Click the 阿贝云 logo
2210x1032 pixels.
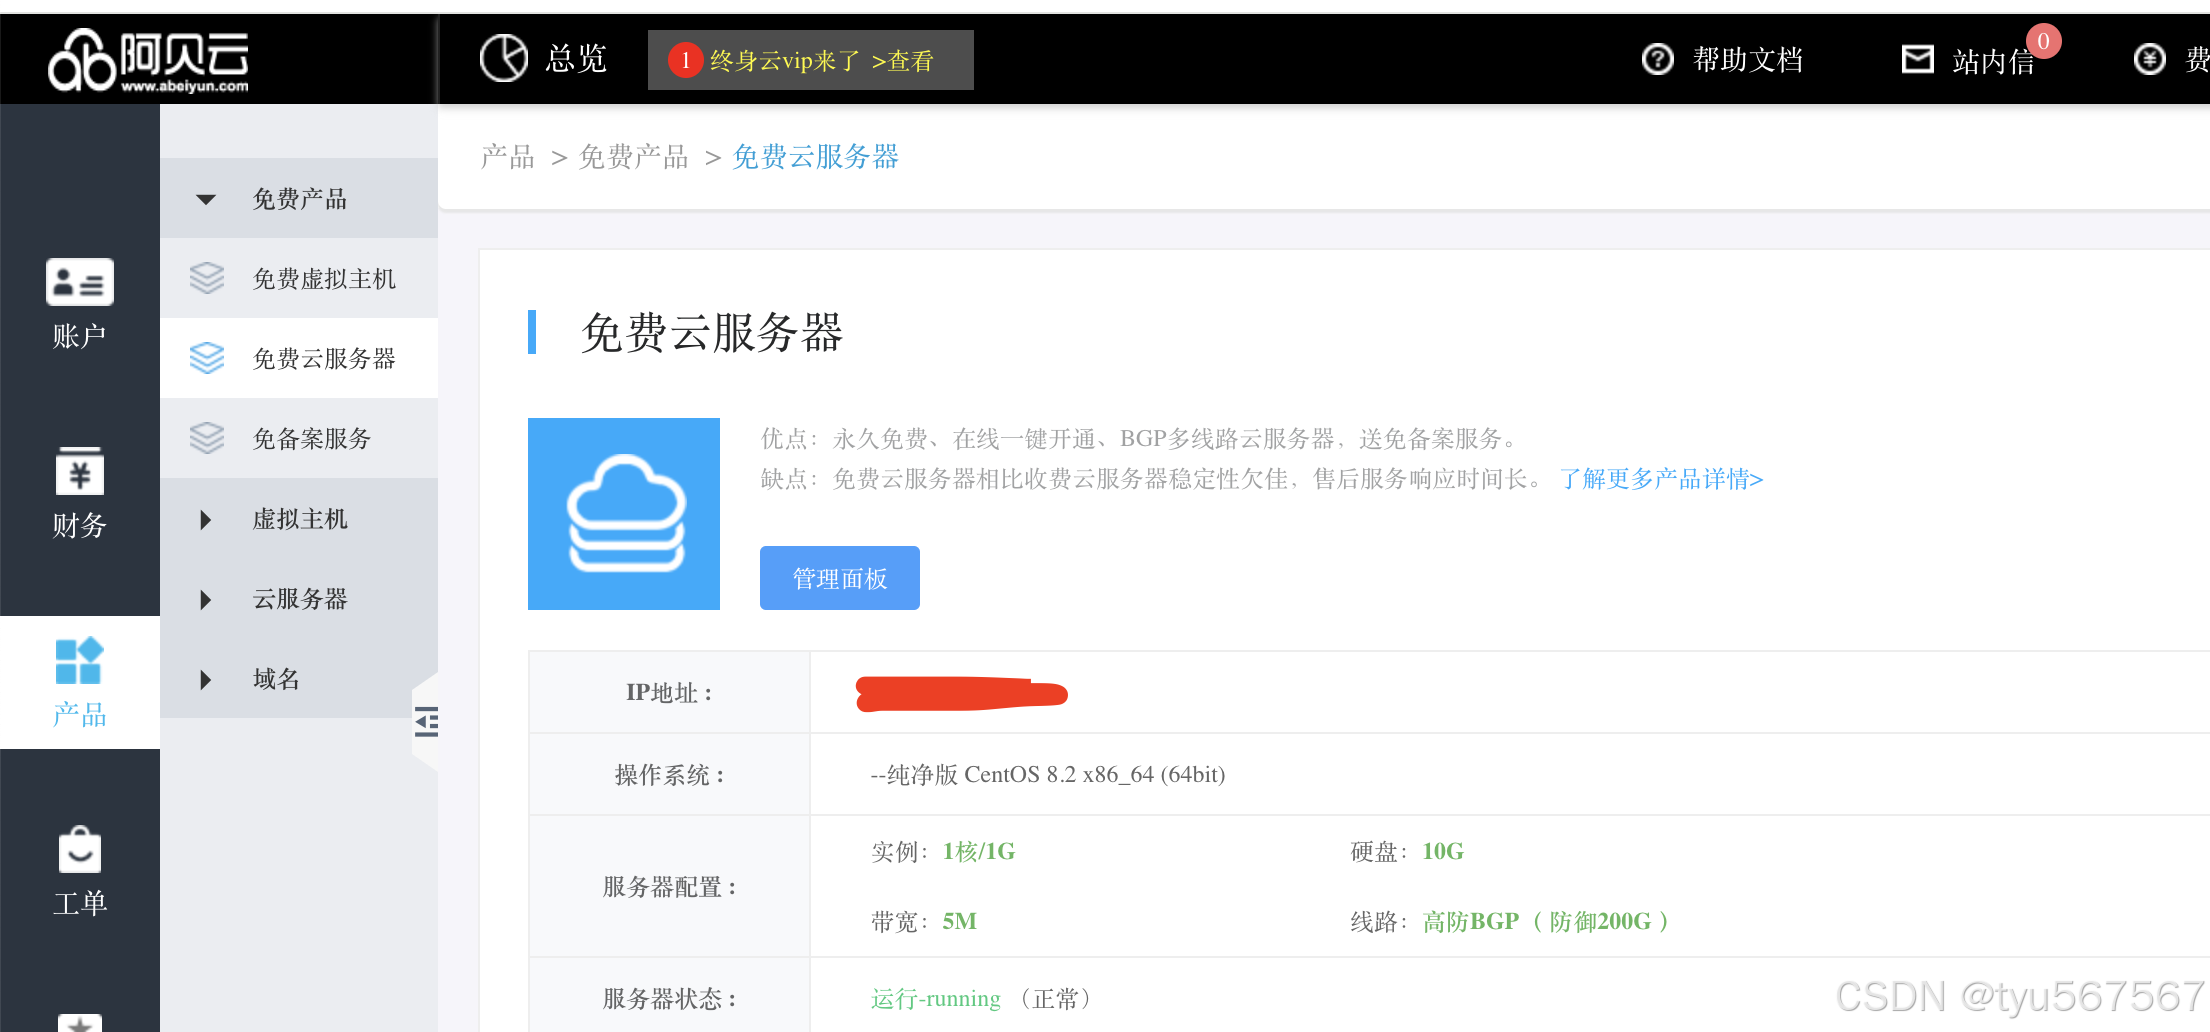coord(148,60)
